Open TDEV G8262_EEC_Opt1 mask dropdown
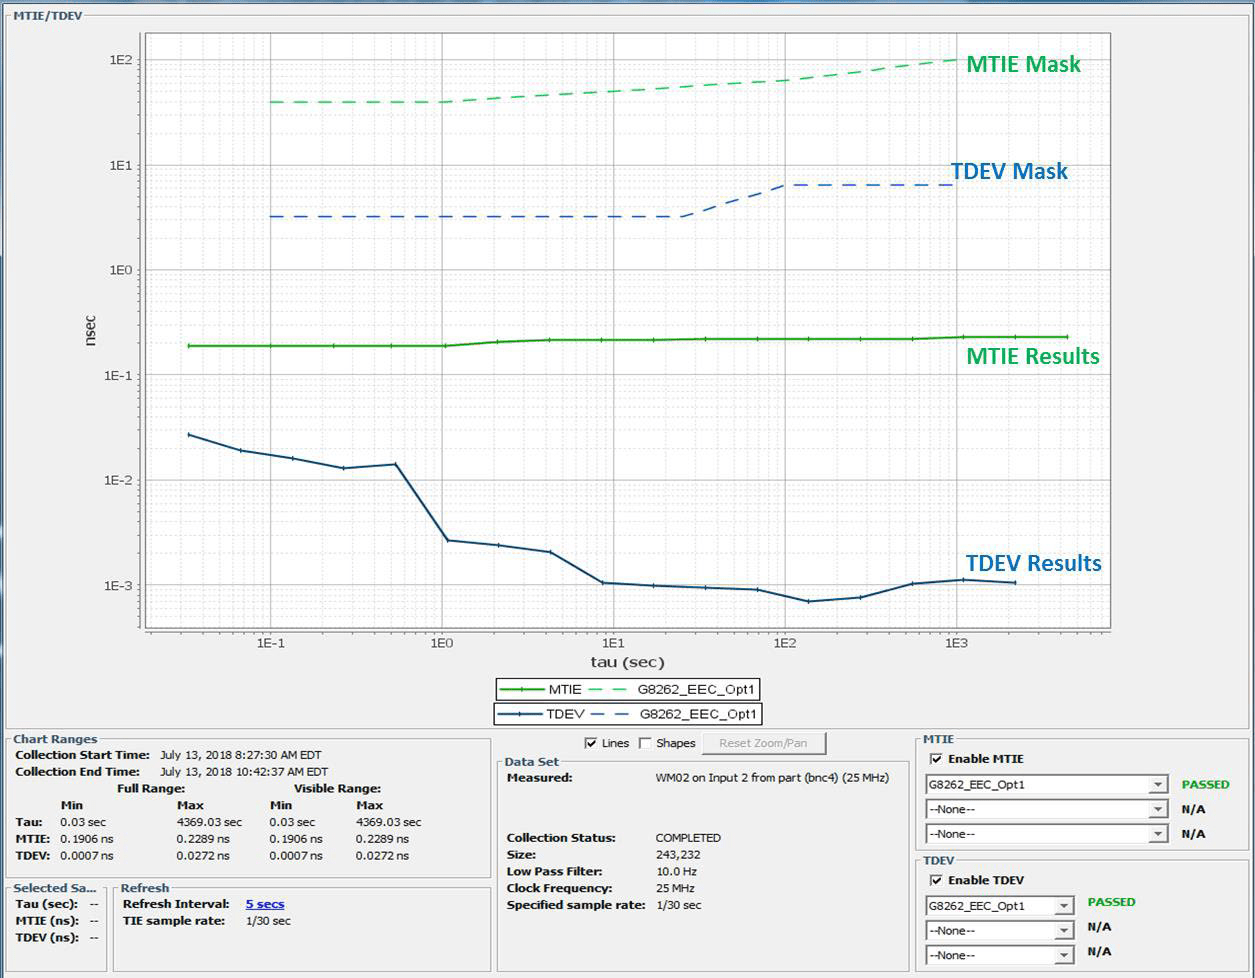1255x978 pixels. pyautogui.click(x=1063, y=906)
